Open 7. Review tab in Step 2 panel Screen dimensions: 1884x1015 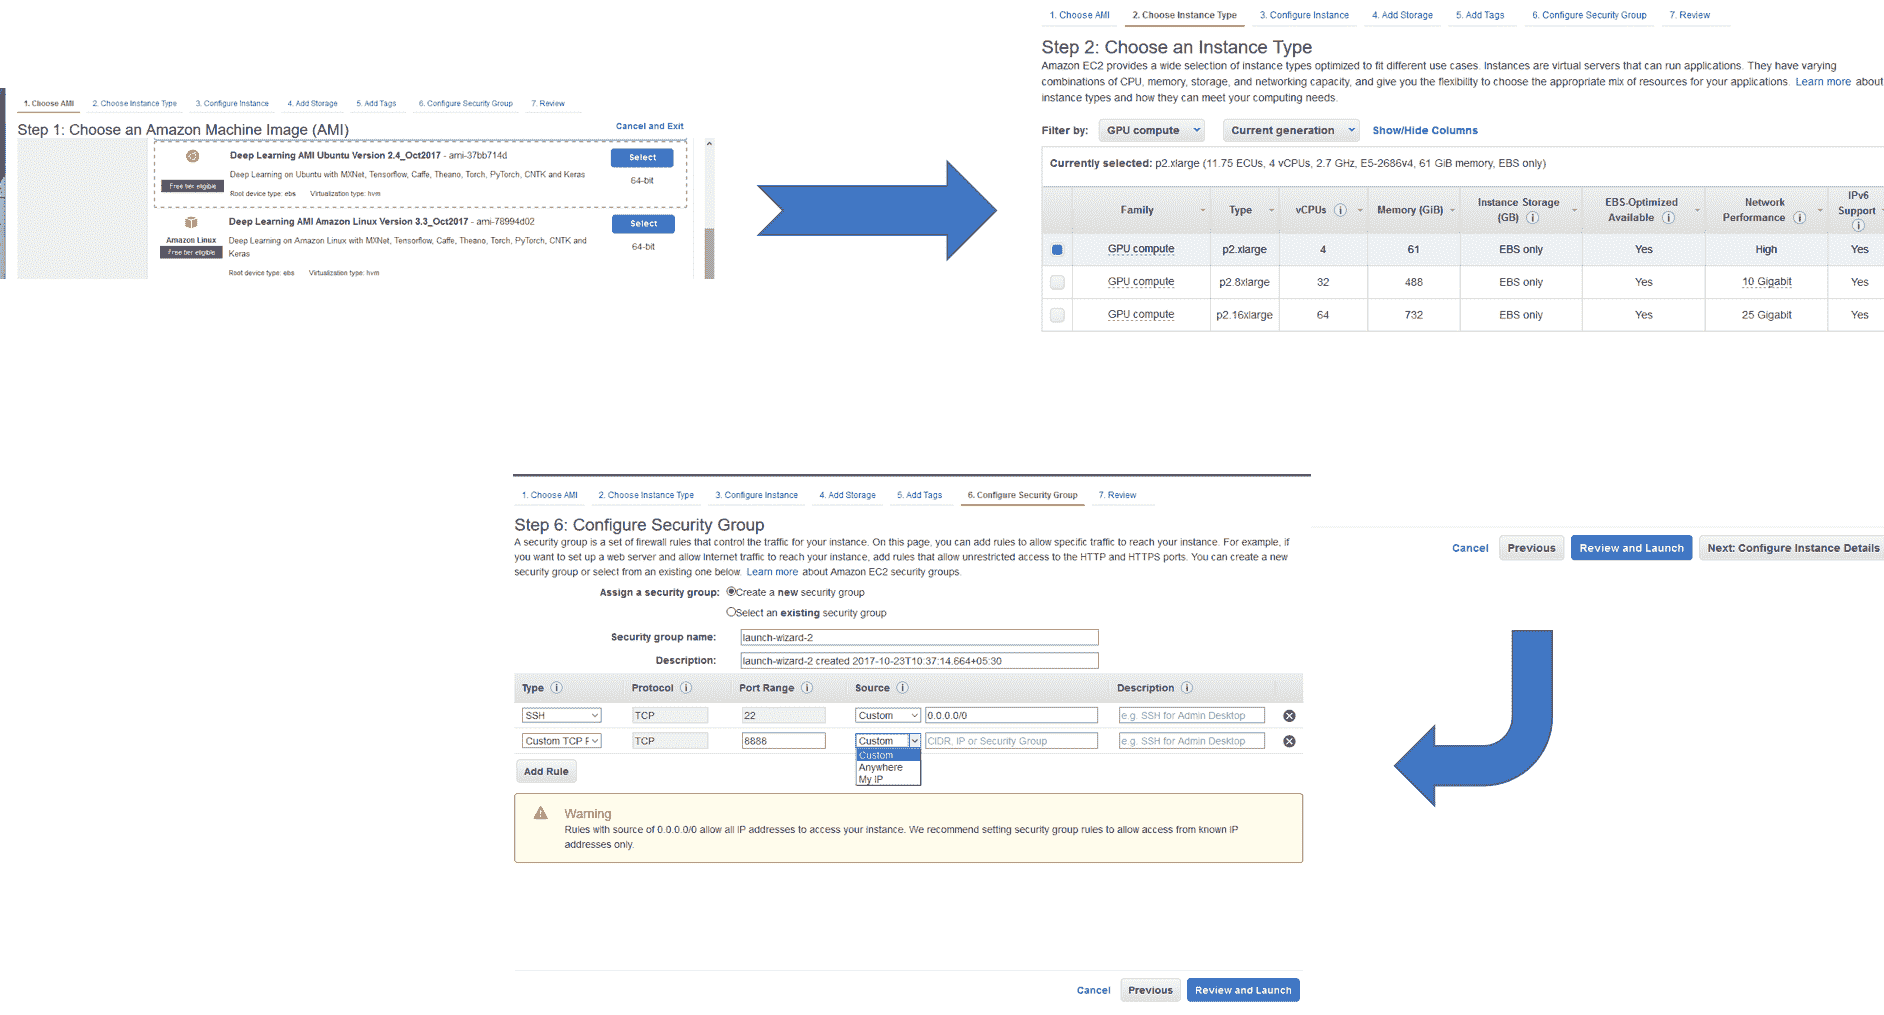1689,15
